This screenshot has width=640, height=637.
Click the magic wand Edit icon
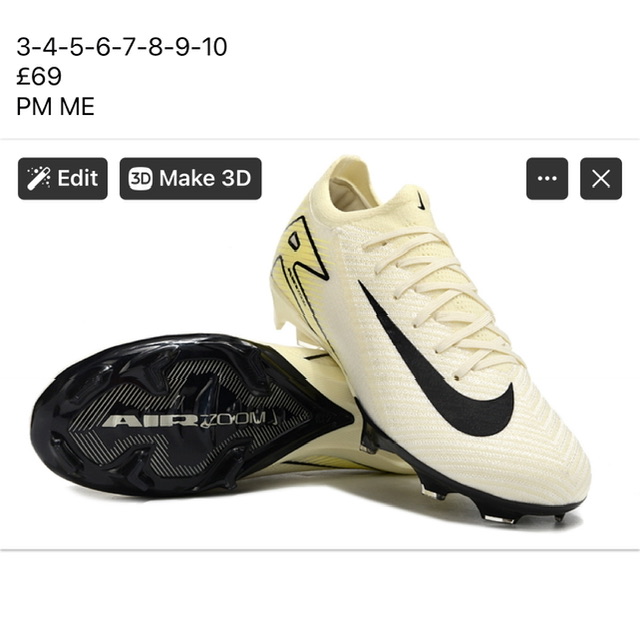pos(39,178)
